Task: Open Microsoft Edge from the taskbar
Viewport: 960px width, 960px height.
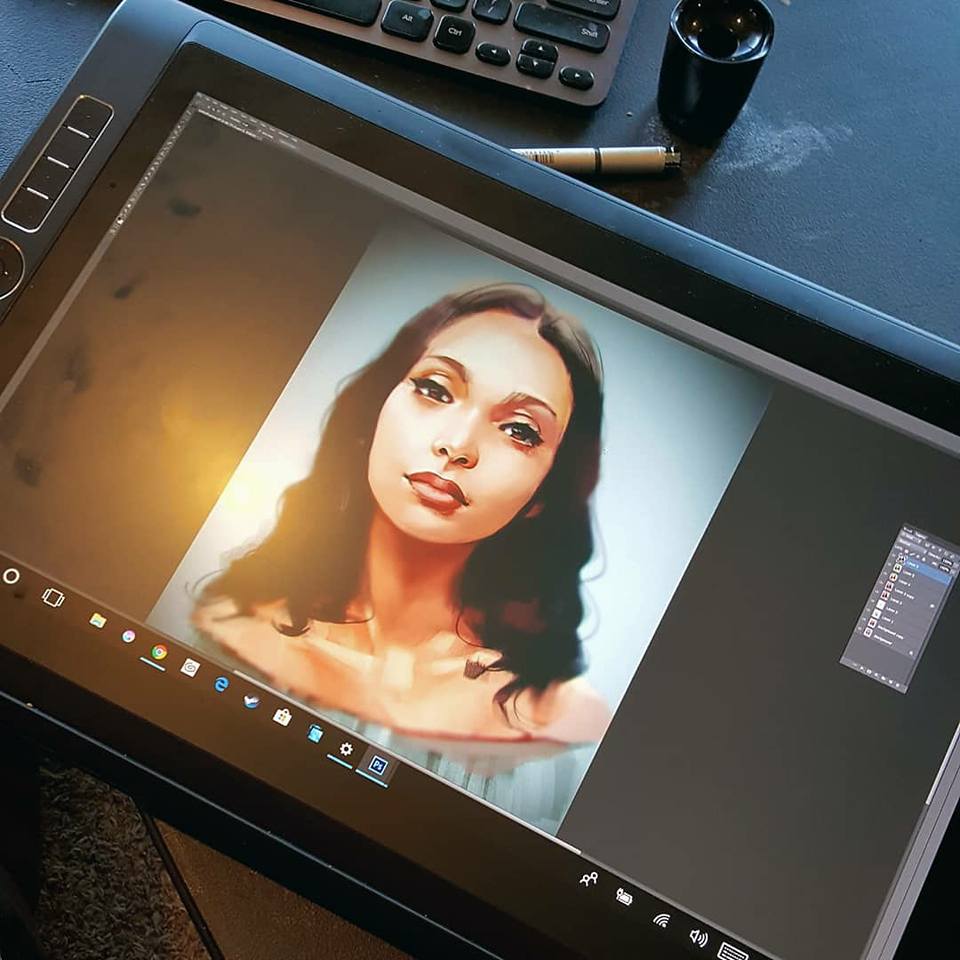Action: click(221, 684)
